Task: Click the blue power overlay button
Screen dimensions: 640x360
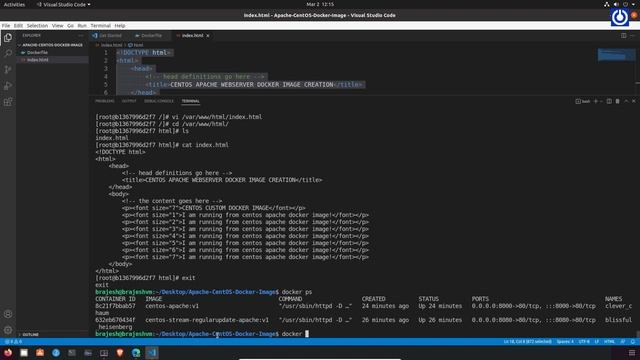Action: (620, 18)
